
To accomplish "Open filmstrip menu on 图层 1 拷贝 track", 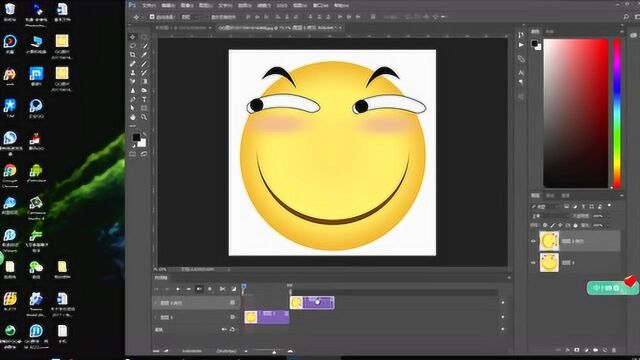I will (233, 302).
